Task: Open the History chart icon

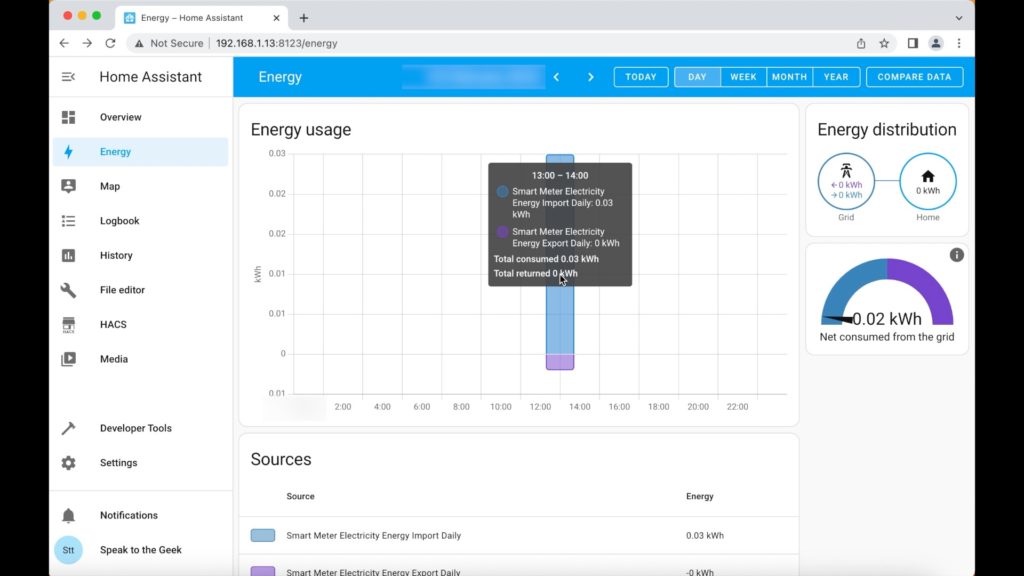Action: click(x=69, y=255)
